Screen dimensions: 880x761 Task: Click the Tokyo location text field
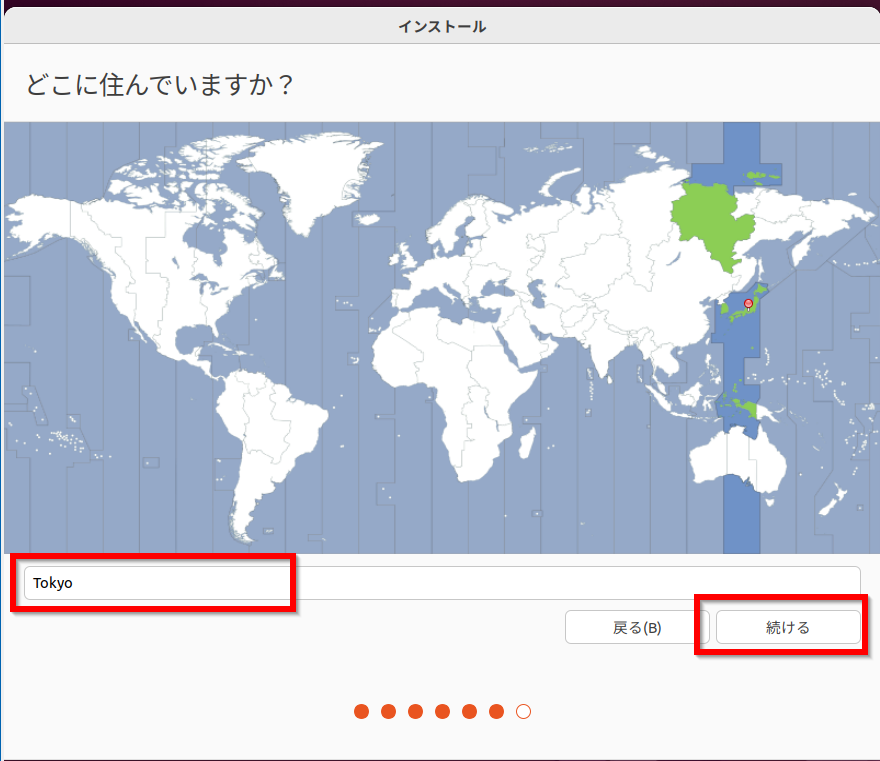tap(442, 583)
